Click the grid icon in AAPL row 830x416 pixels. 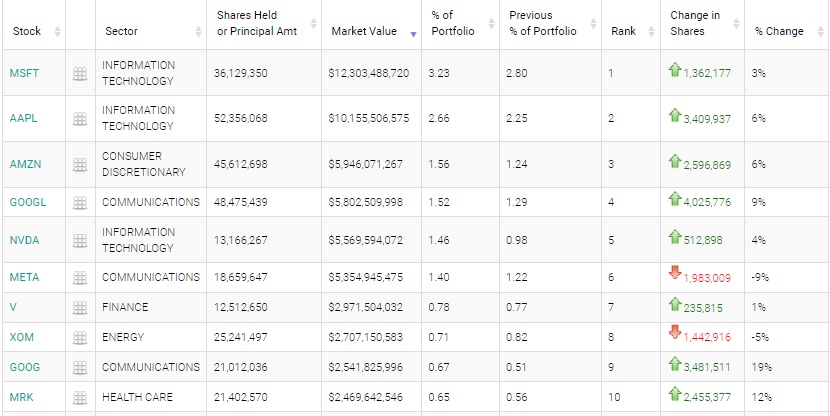point(80,118)
